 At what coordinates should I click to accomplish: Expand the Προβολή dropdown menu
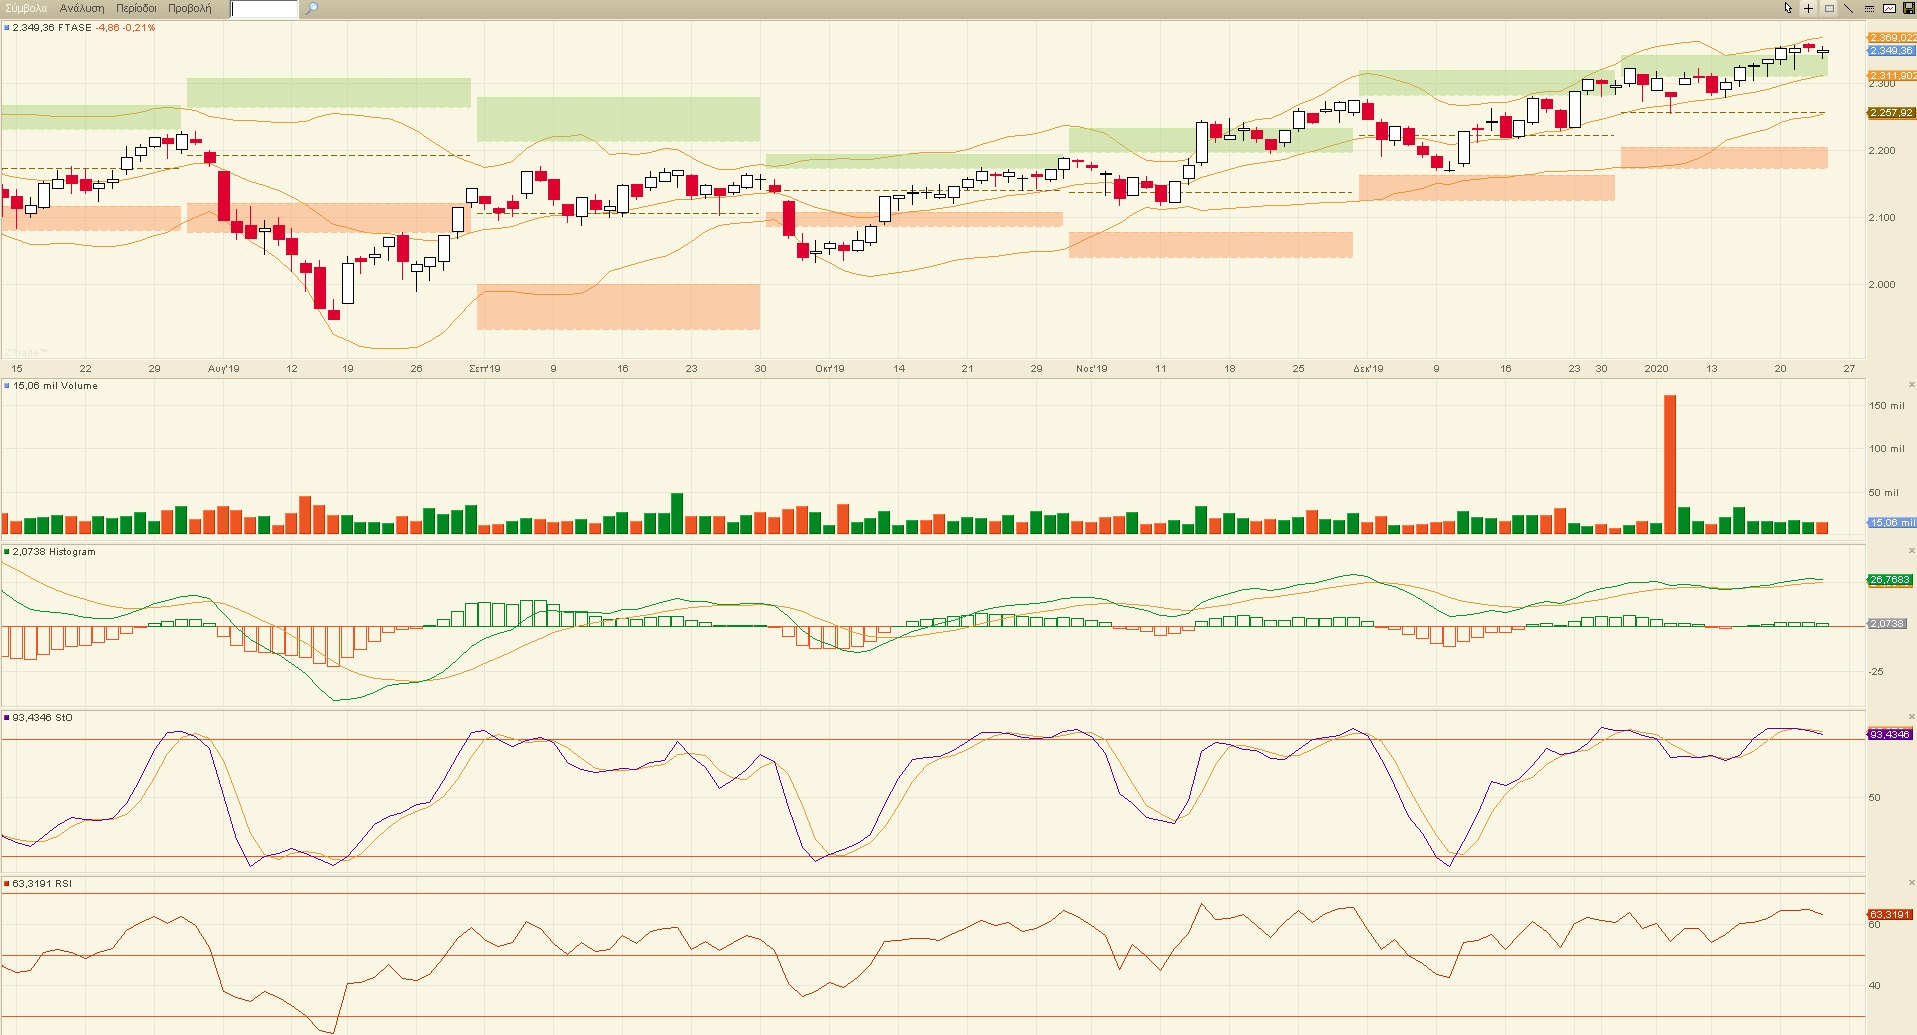click(x=190, y=8)
